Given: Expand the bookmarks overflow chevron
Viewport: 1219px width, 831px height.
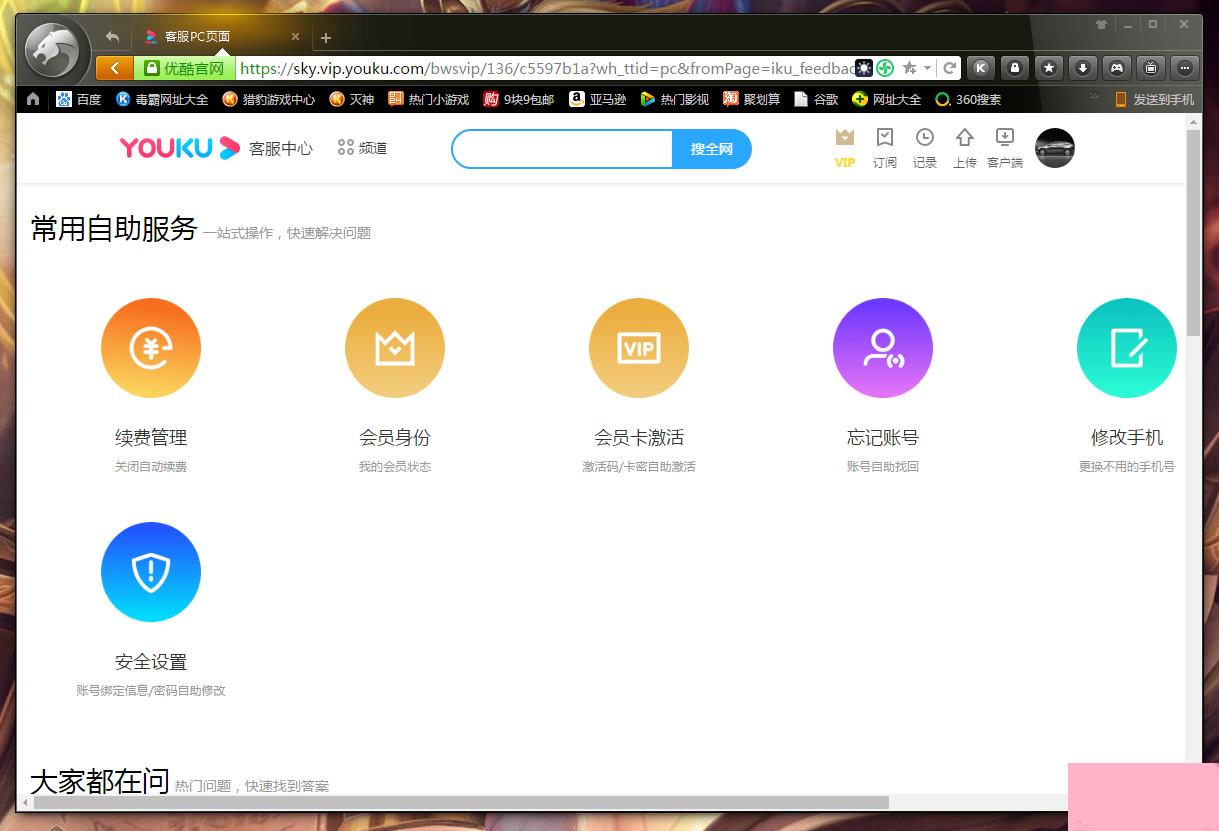Looking at the screenshot, I should [1094, 98].
